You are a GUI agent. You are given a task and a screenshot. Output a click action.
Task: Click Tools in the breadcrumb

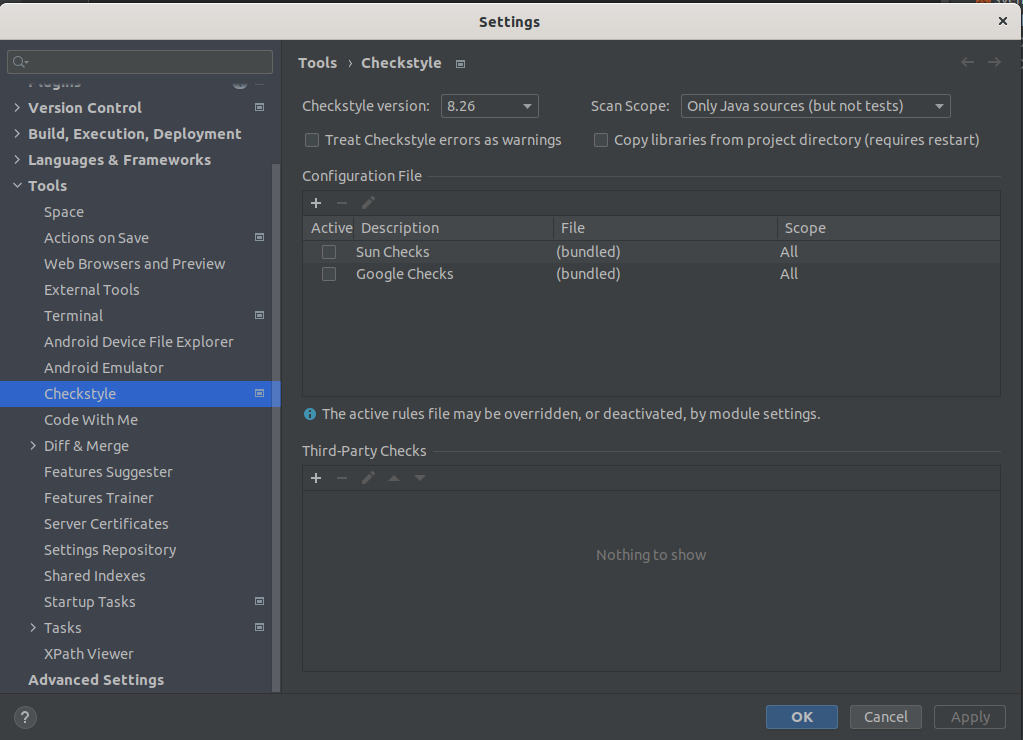point(318,63)
